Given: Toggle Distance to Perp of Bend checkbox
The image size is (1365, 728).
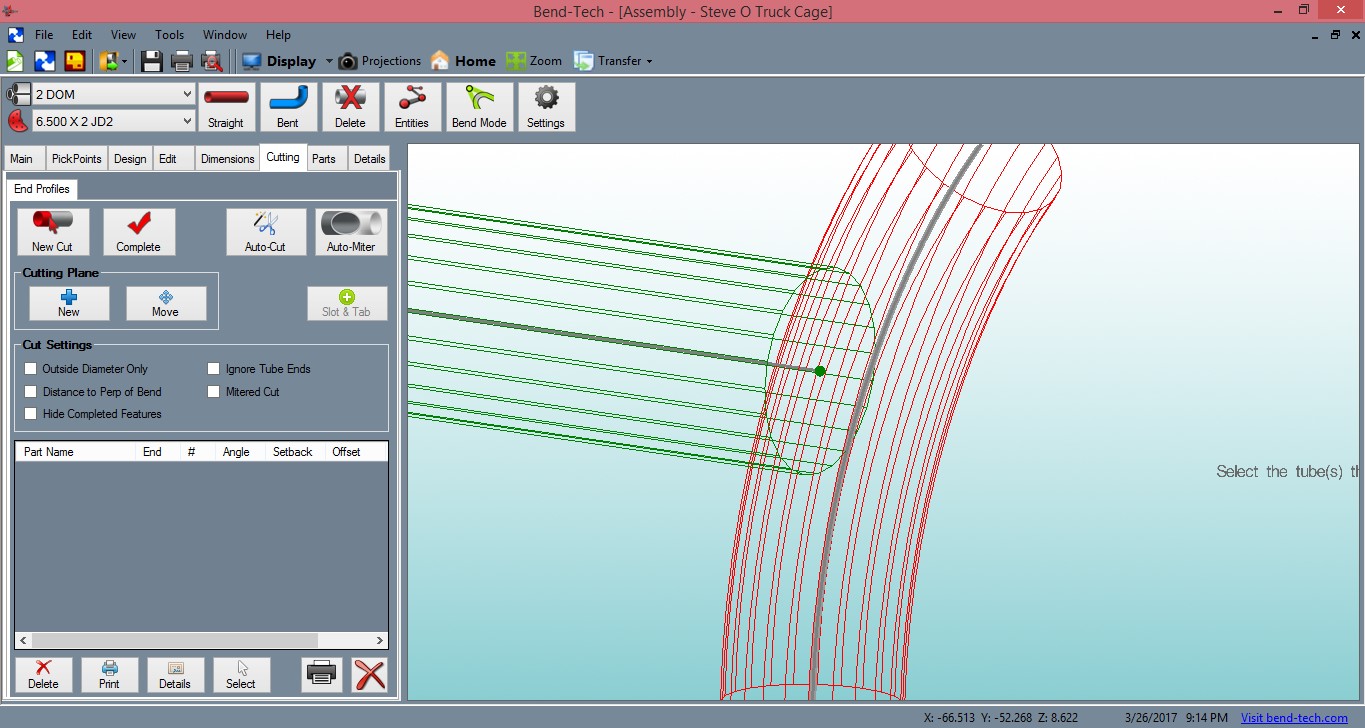Looking at the screenshot, I should click(31, 392).
